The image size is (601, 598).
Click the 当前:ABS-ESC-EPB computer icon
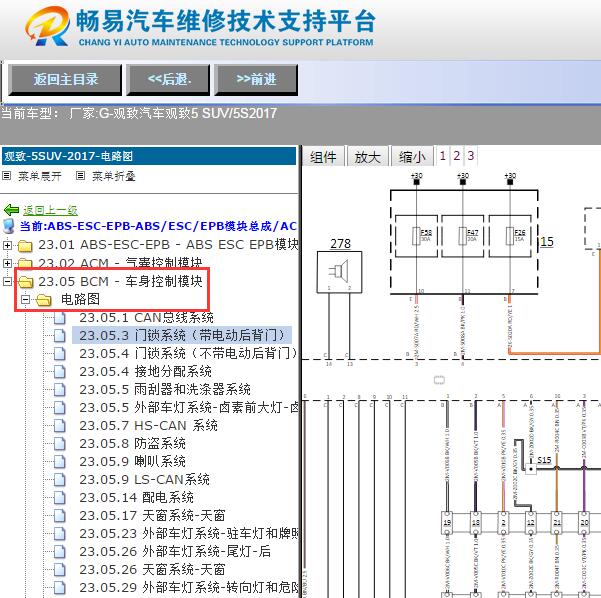8,226
